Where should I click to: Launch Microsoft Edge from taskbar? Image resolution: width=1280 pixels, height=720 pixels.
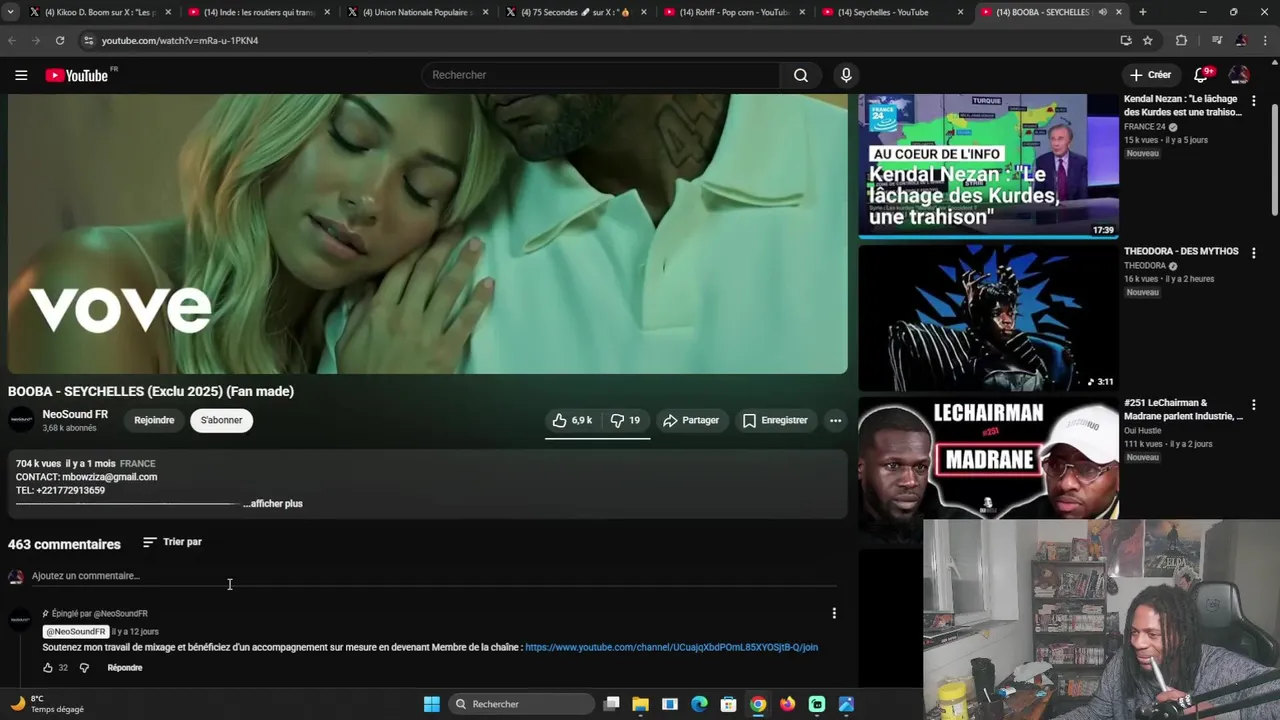pos(699,704)
